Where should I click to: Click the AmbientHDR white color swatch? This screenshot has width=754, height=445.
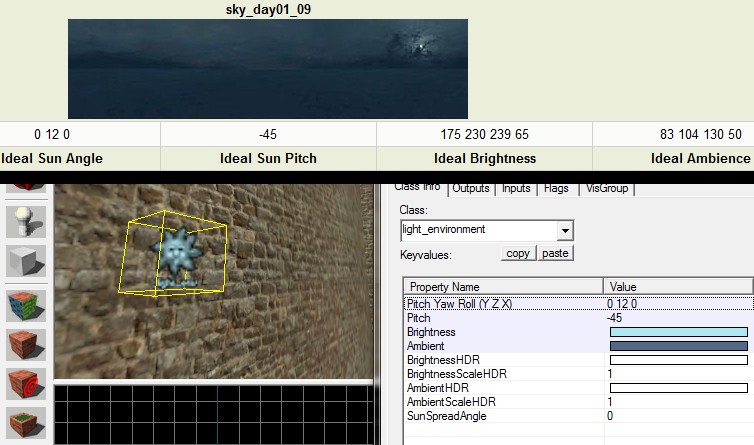tap(679, 388)
